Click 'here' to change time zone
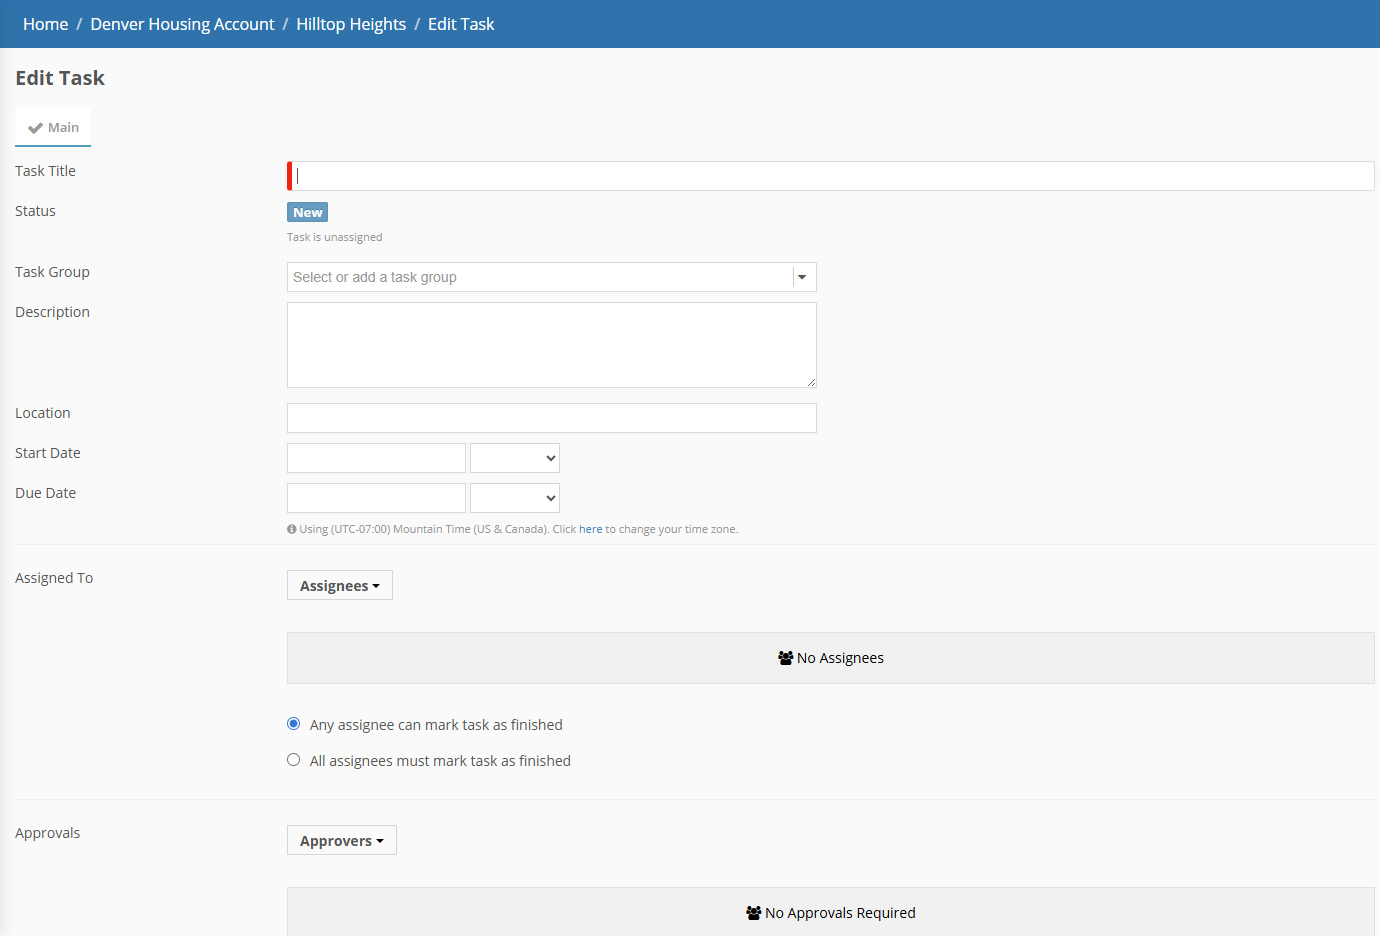This screenshot has width=1380, height=936. pyautogui.click(x=591, y=529)
